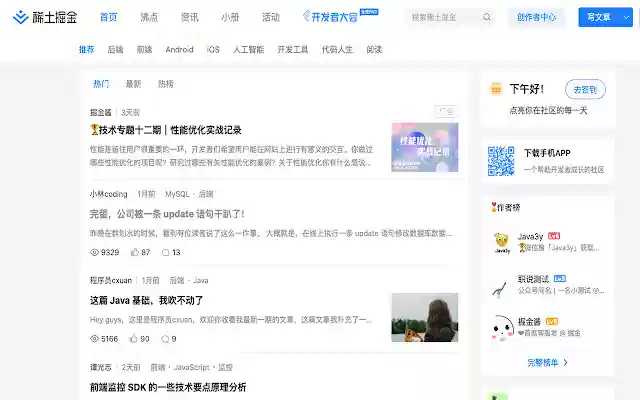Screen dimensions: 640x400
Task: Open article 前端监控 SDK 的一些技术要点原理分析
Action: tap(168, 387)
